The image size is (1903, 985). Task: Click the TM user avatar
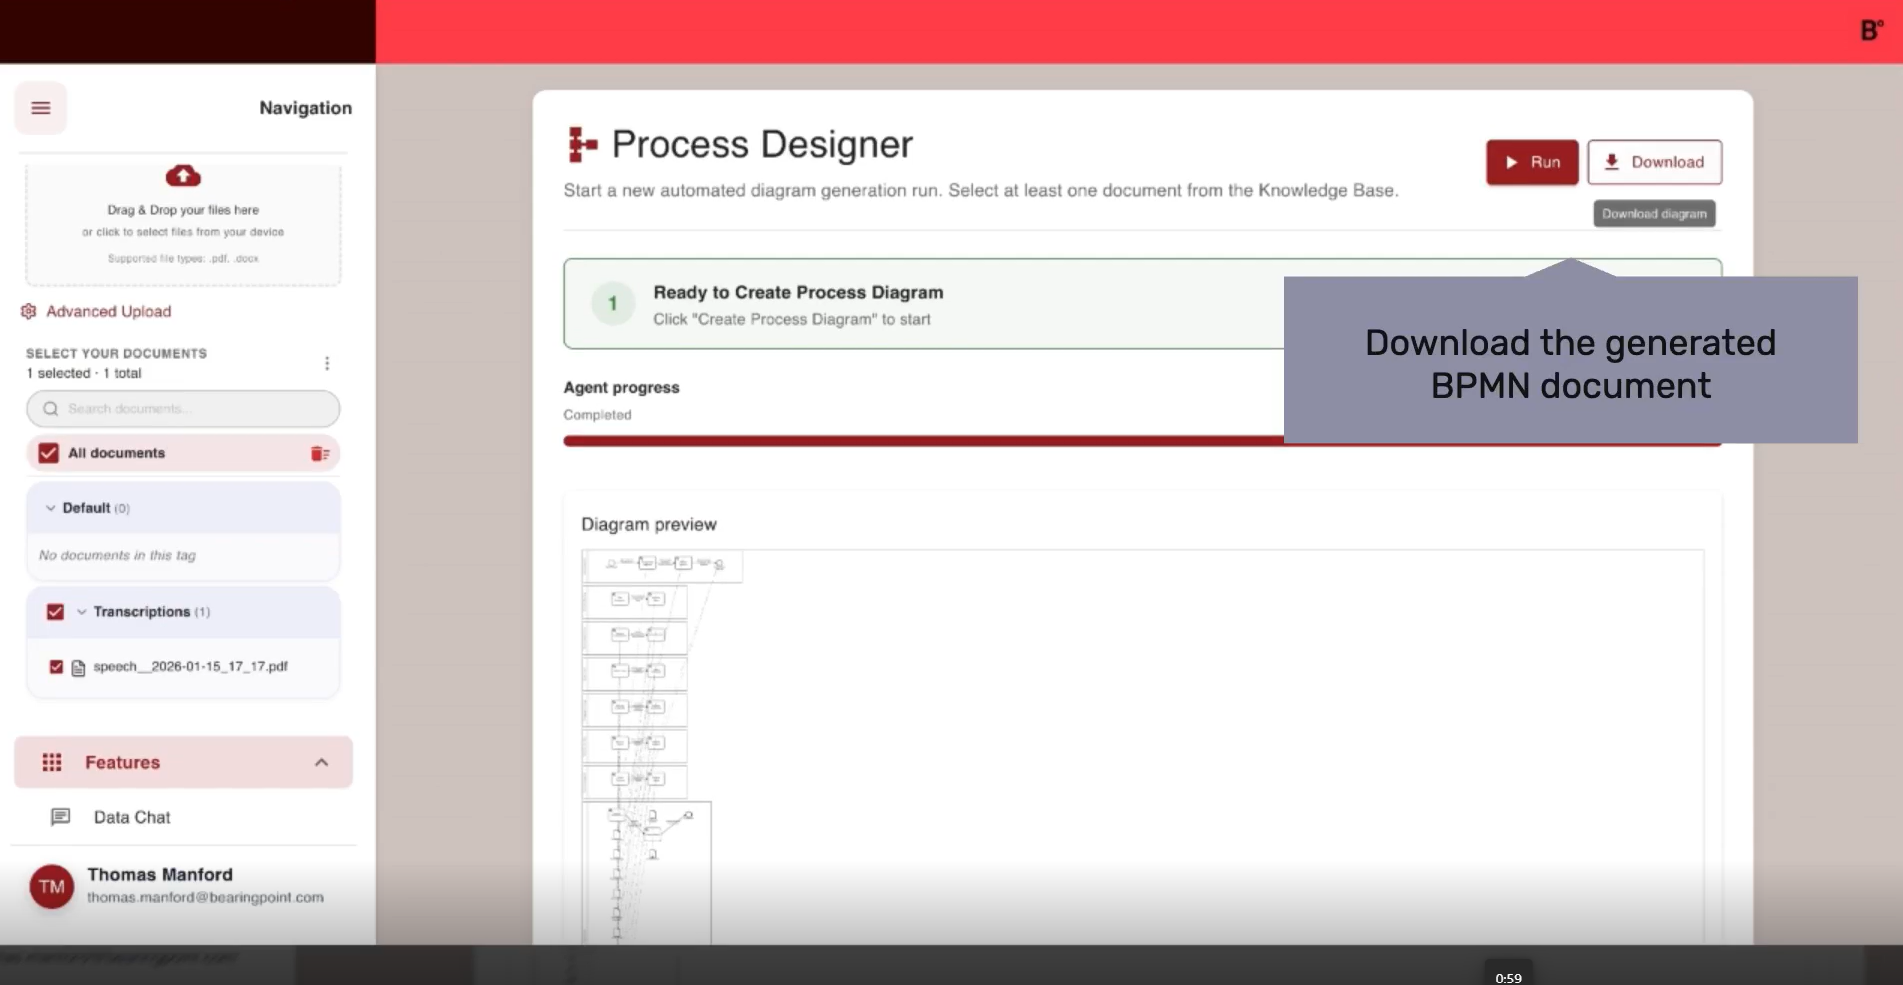pyautogui.click(x=52, y=887)
